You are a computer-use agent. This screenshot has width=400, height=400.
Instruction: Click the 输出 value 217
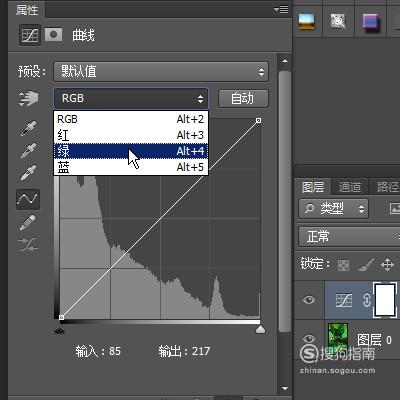pyautogui.click(x=201, y=351)
